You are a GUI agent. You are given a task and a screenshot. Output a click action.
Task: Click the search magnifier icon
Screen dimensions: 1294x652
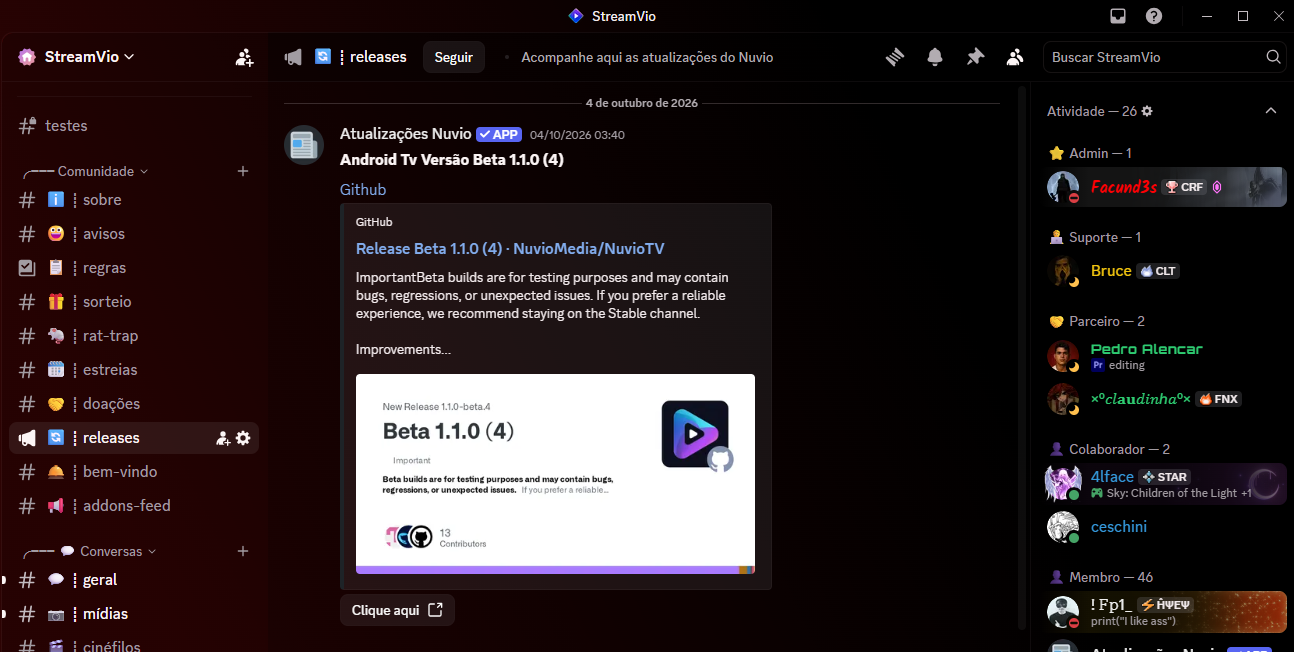[1273, 57]
